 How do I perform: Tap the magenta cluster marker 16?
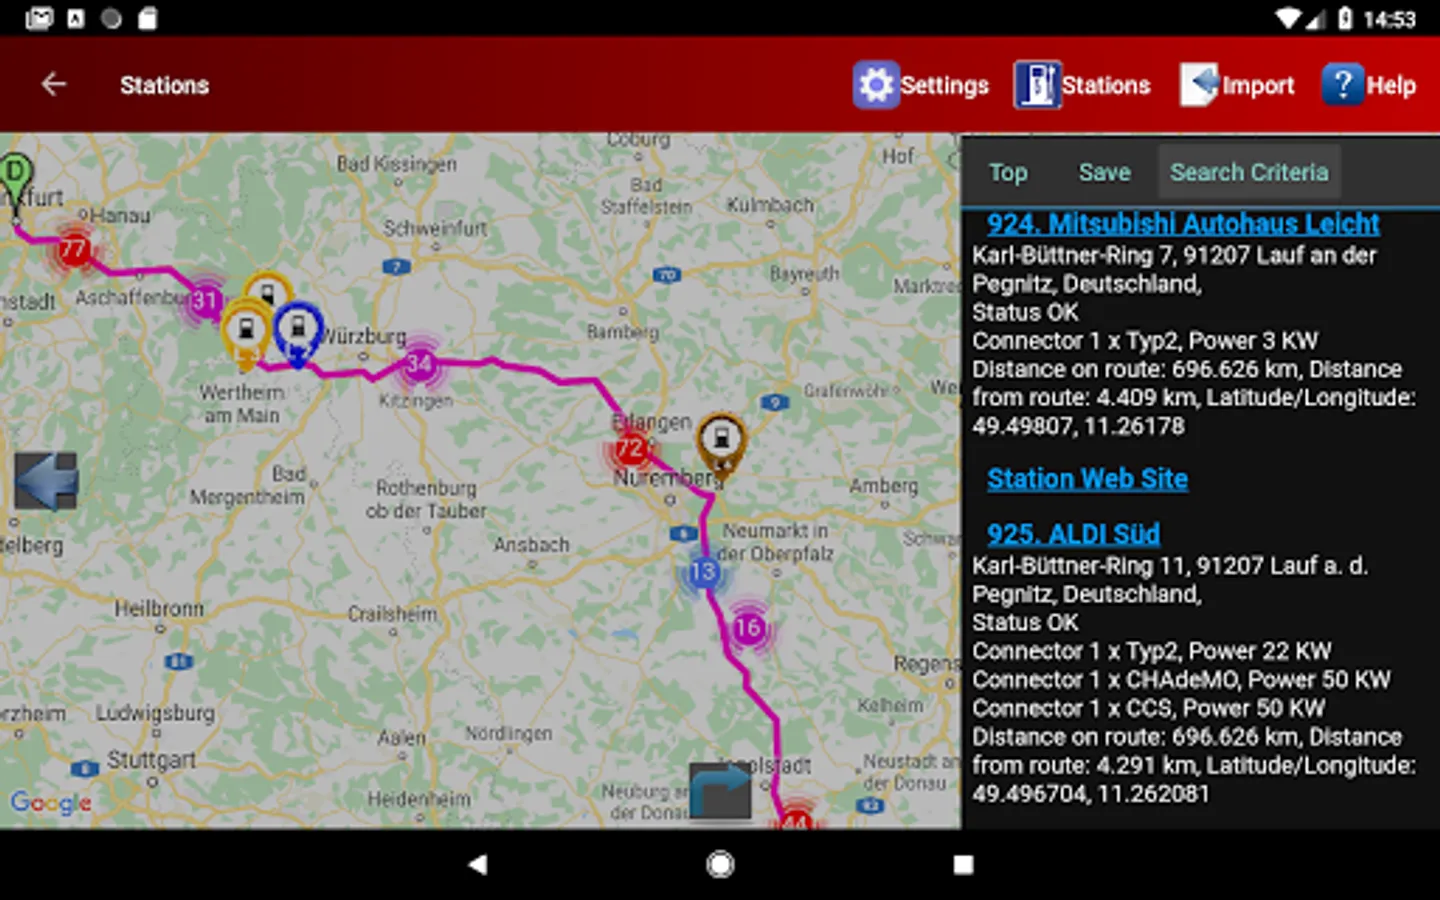coord(748,628)
